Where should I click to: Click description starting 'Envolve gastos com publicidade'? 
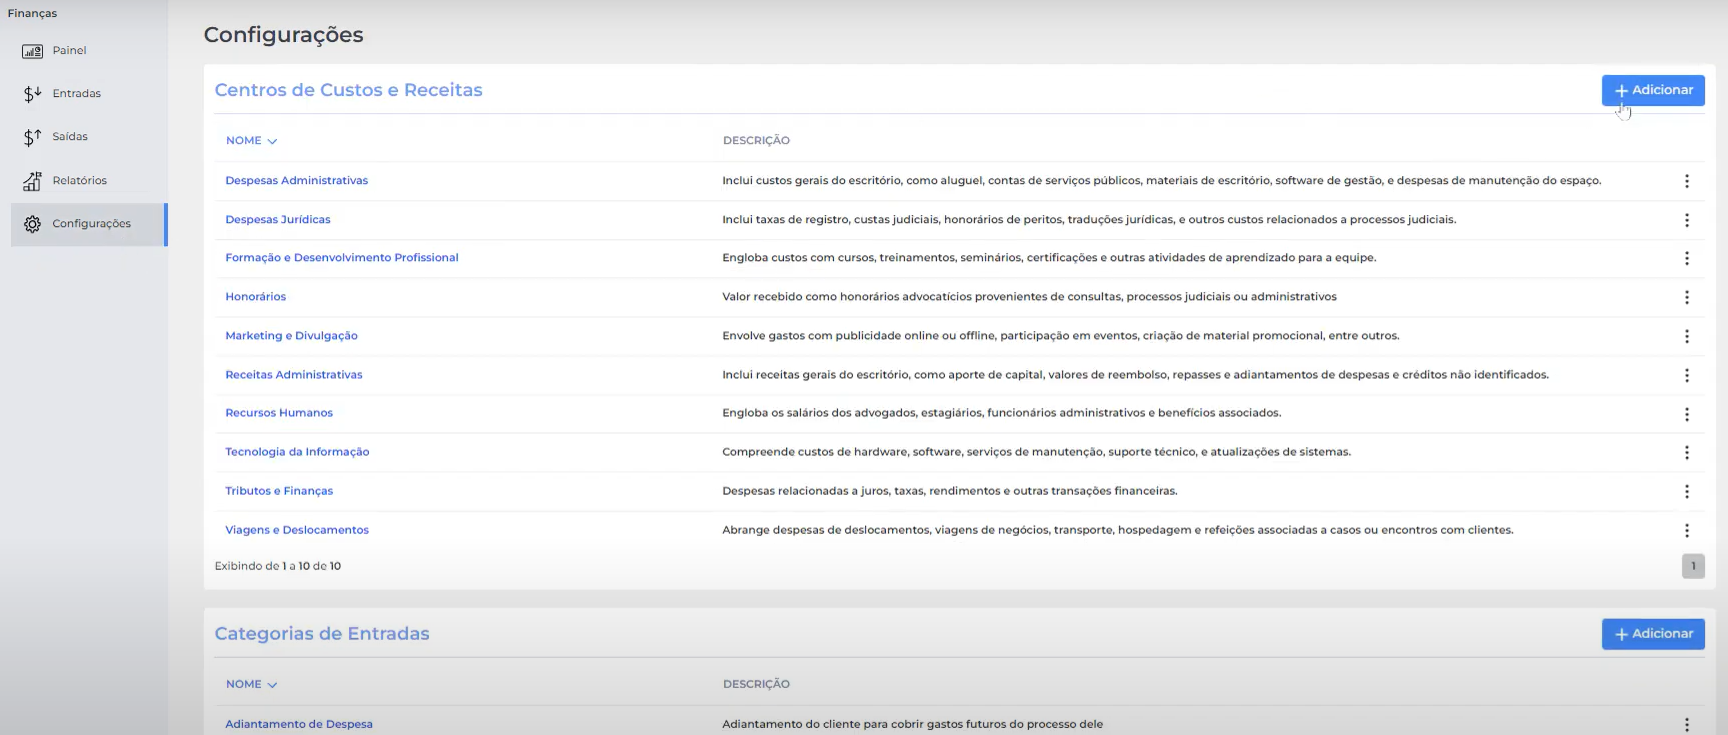tap(1060, 336)
